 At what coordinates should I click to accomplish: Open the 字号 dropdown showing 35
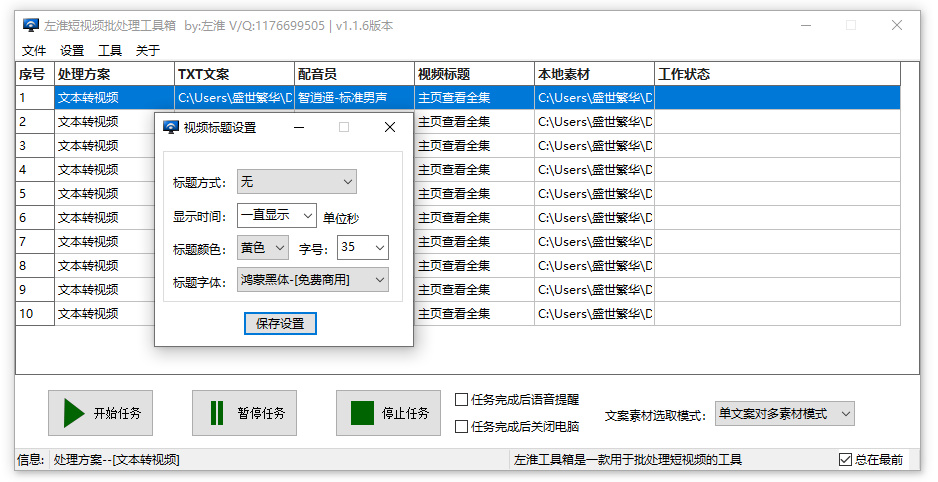coord(363,248)
